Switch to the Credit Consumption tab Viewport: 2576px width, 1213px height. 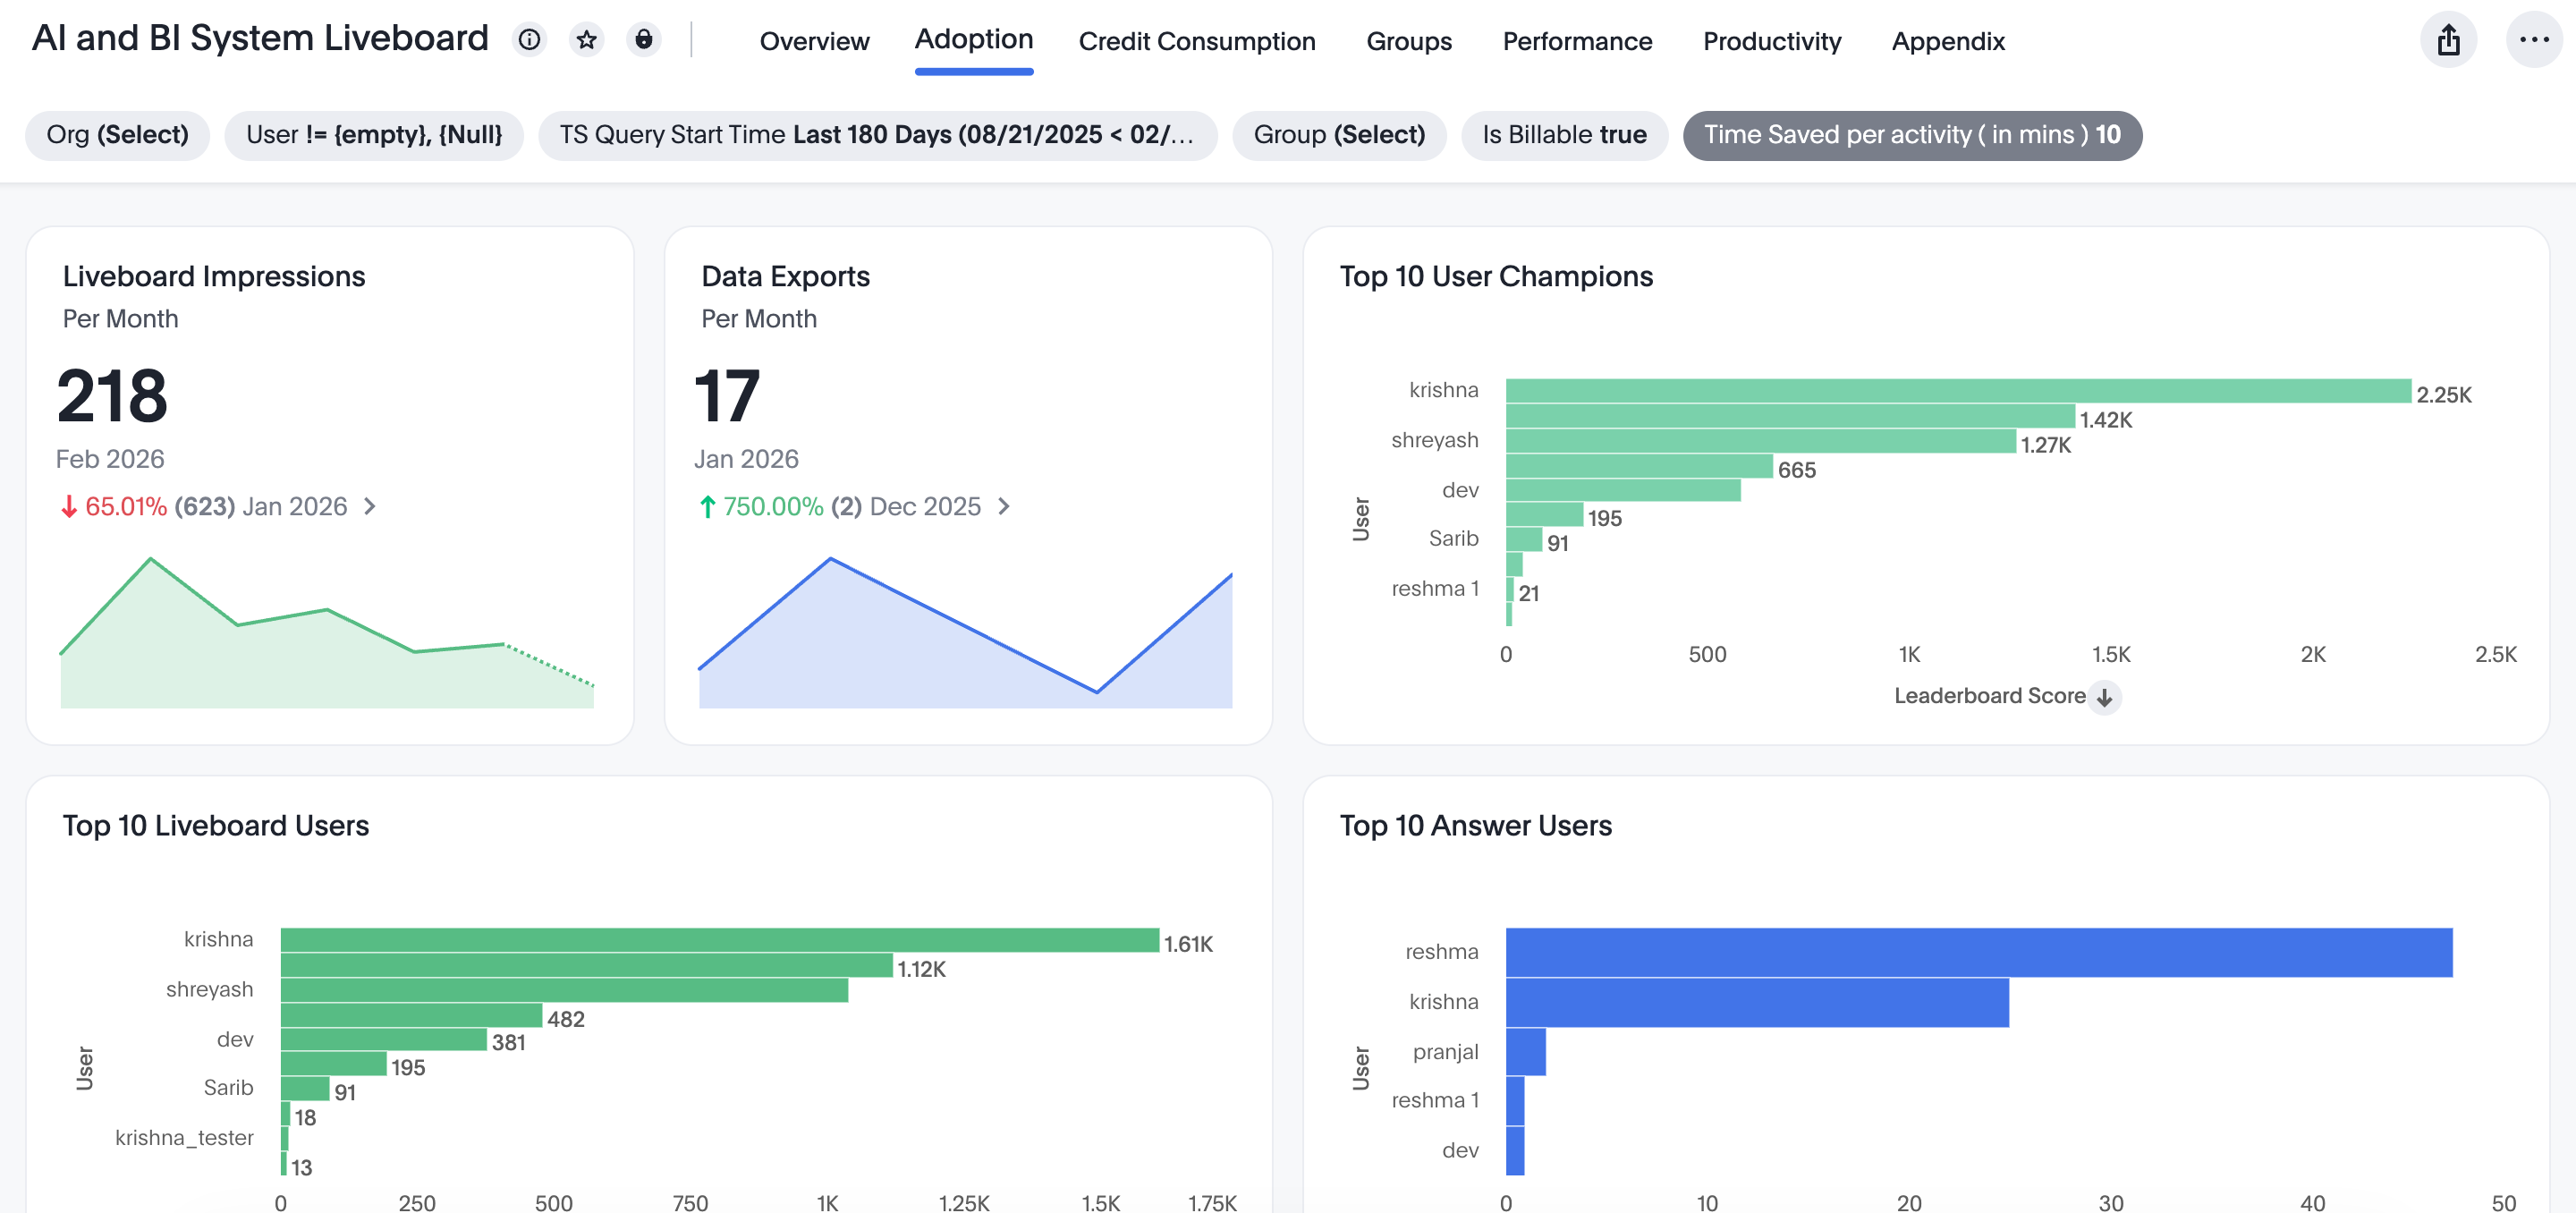(1196, 41)
